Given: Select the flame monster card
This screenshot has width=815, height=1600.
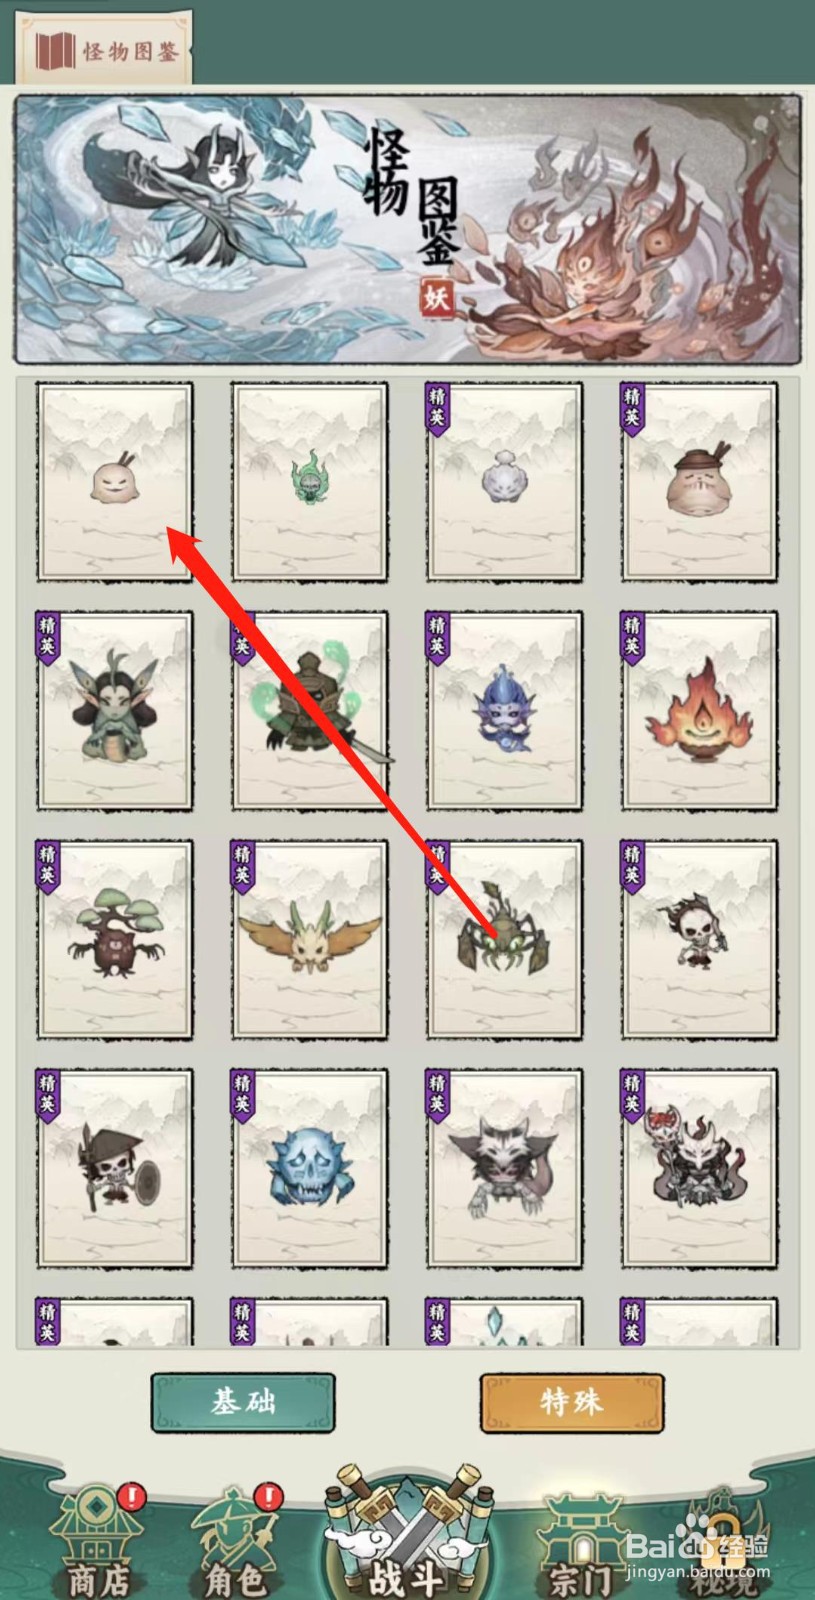Looking at the screenshot, I should tap(699, 711).
